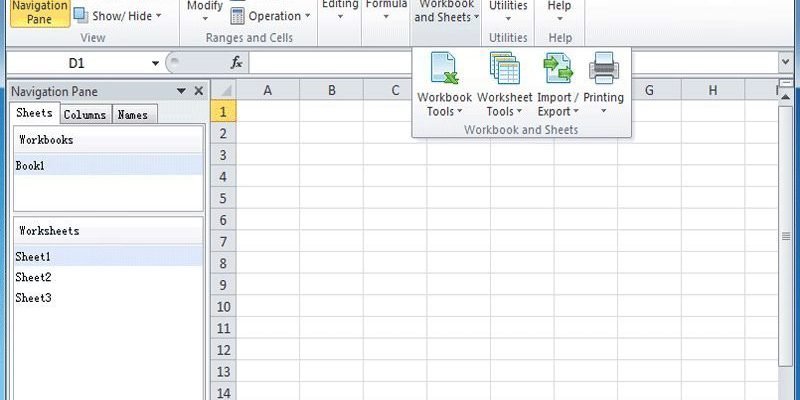The width and height of the screenshot is (800, 400).
Task: Click the Show/Hide icon in View group
Action: [81, 16]
